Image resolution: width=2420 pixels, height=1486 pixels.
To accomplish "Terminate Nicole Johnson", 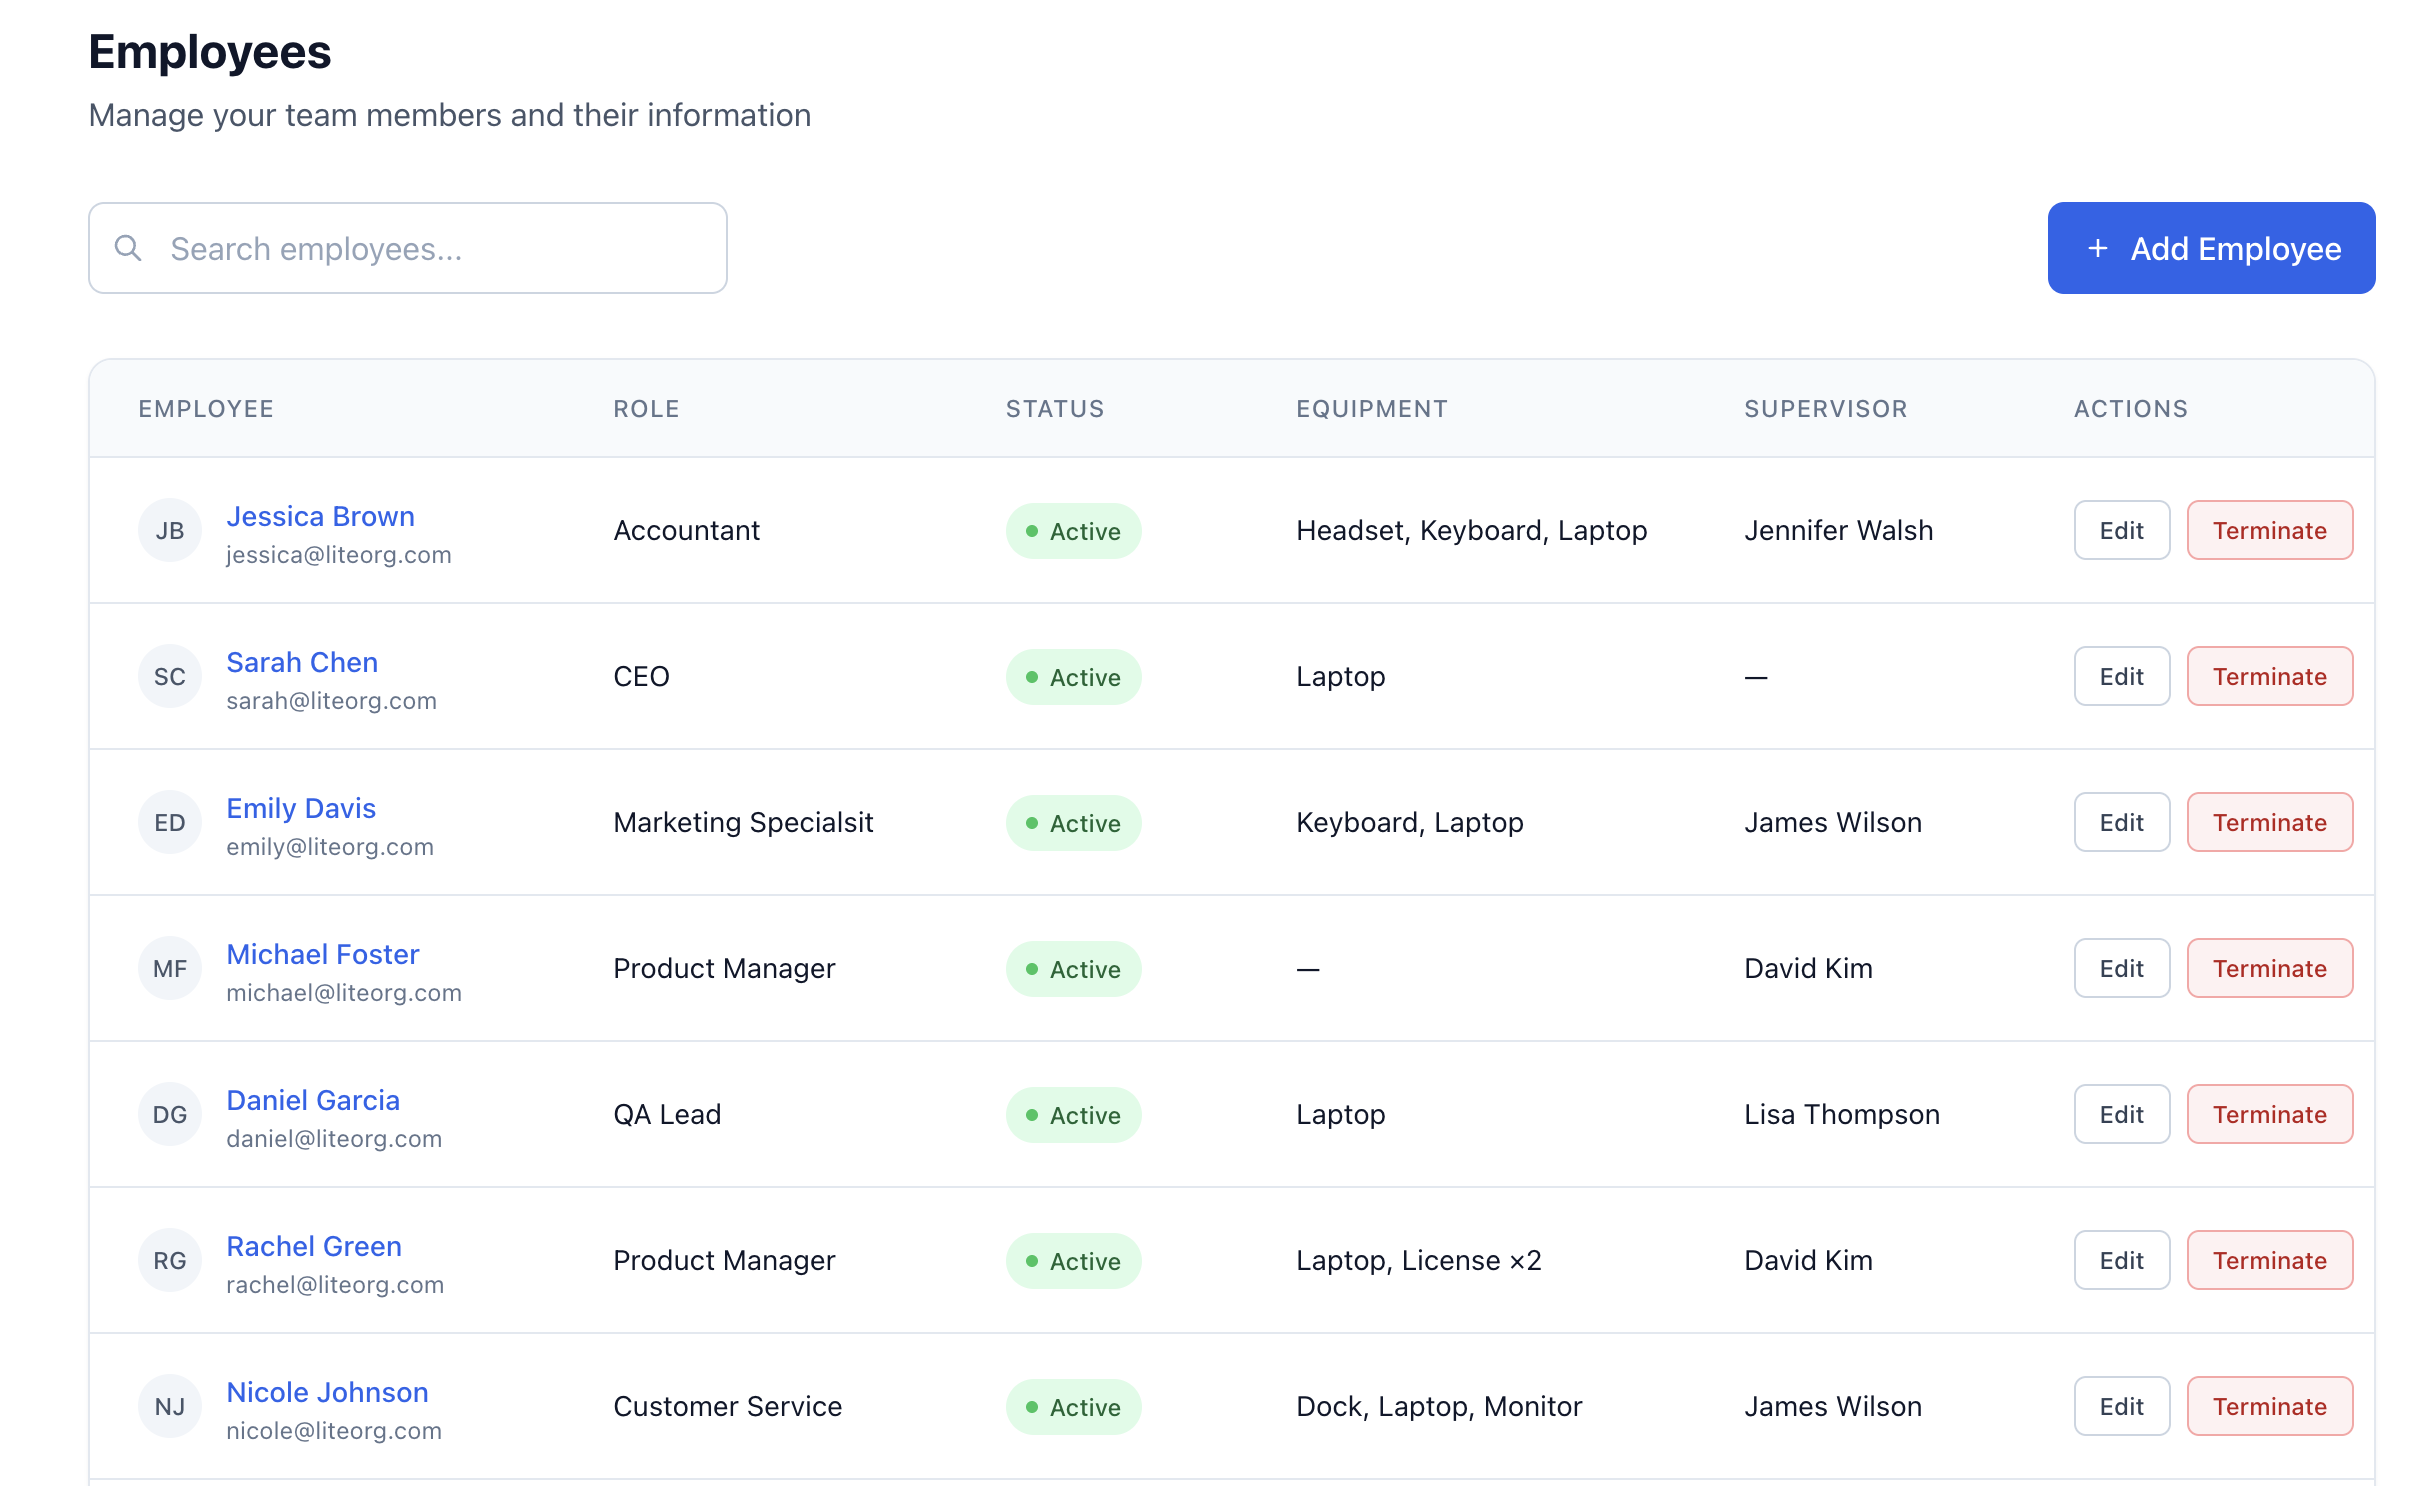I will pyautogui.click(x=2270, y=1406).
